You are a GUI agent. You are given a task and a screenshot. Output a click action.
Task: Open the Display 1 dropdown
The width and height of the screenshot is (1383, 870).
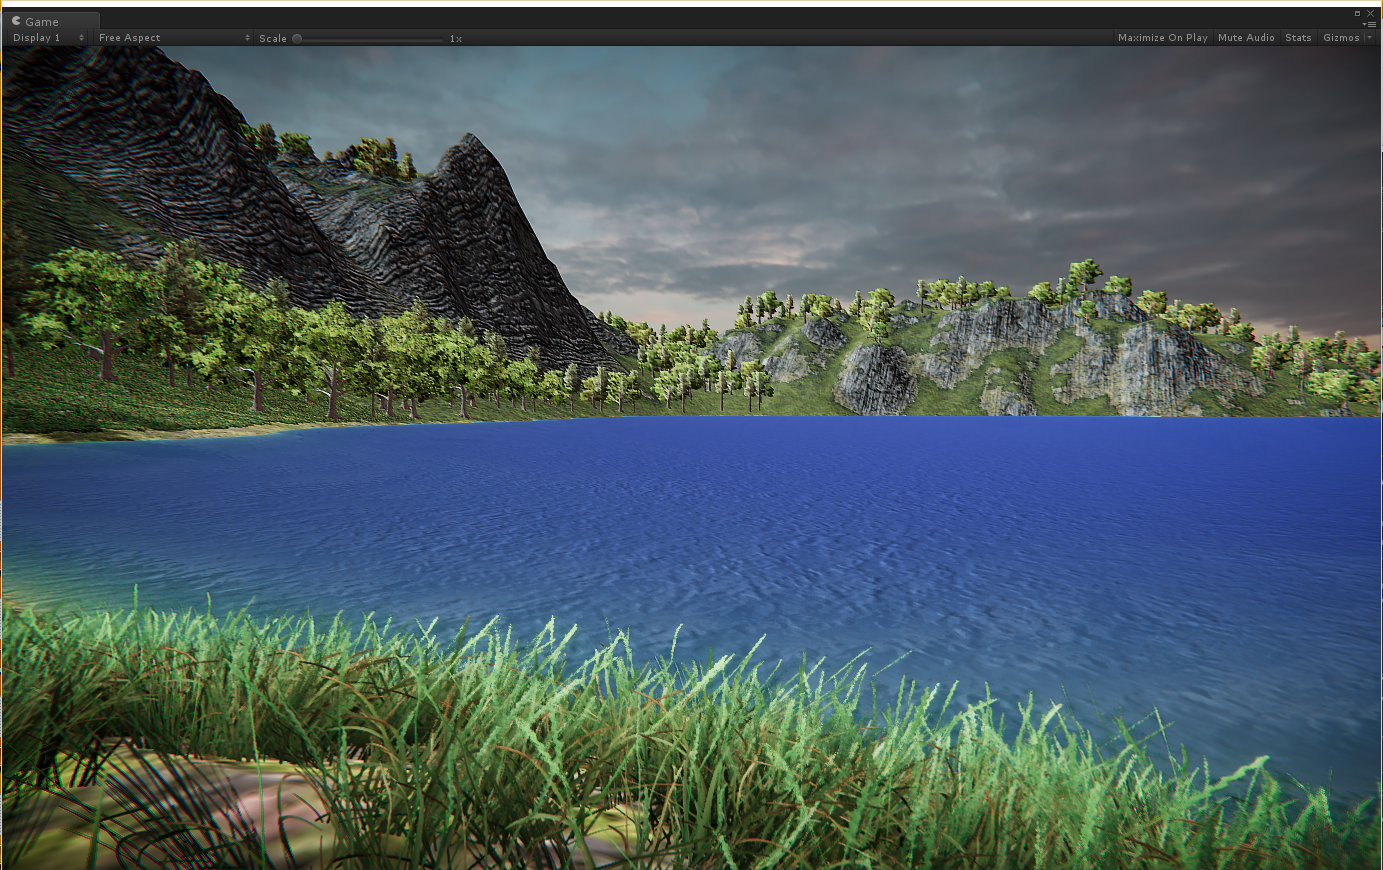(x=48, y=38)
